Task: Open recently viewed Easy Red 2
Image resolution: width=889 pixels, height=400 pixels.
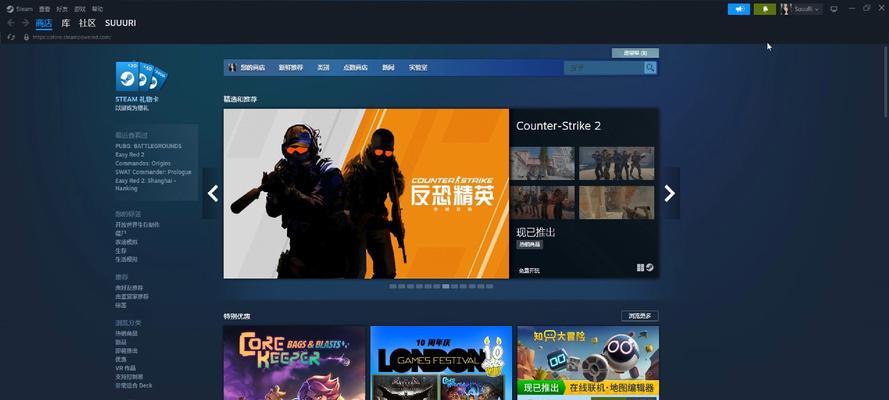Action: coord(130,155)
